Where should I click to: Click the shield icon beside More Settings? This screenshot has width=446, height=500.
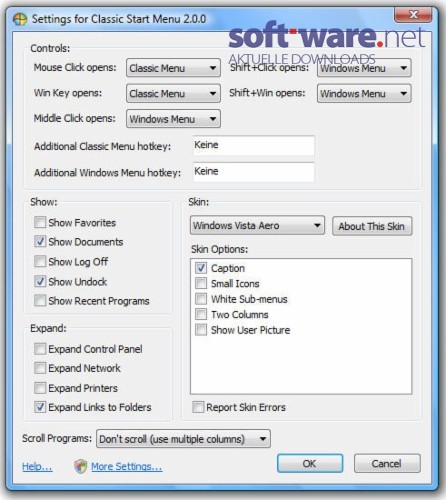[80, 466]
